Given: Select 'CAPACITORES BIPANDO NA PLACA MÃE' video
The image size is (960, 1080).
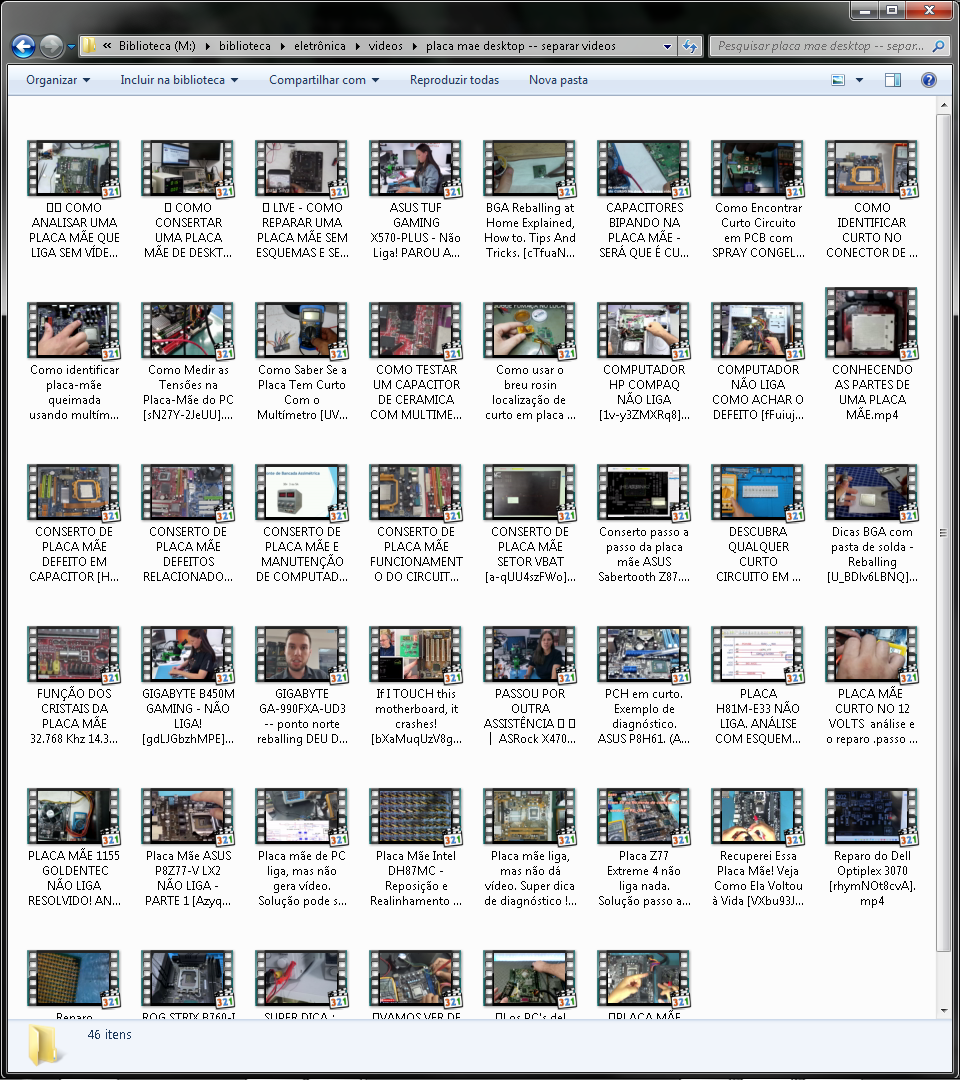Looking at the screenshot, I should click(x=644, y=200).
